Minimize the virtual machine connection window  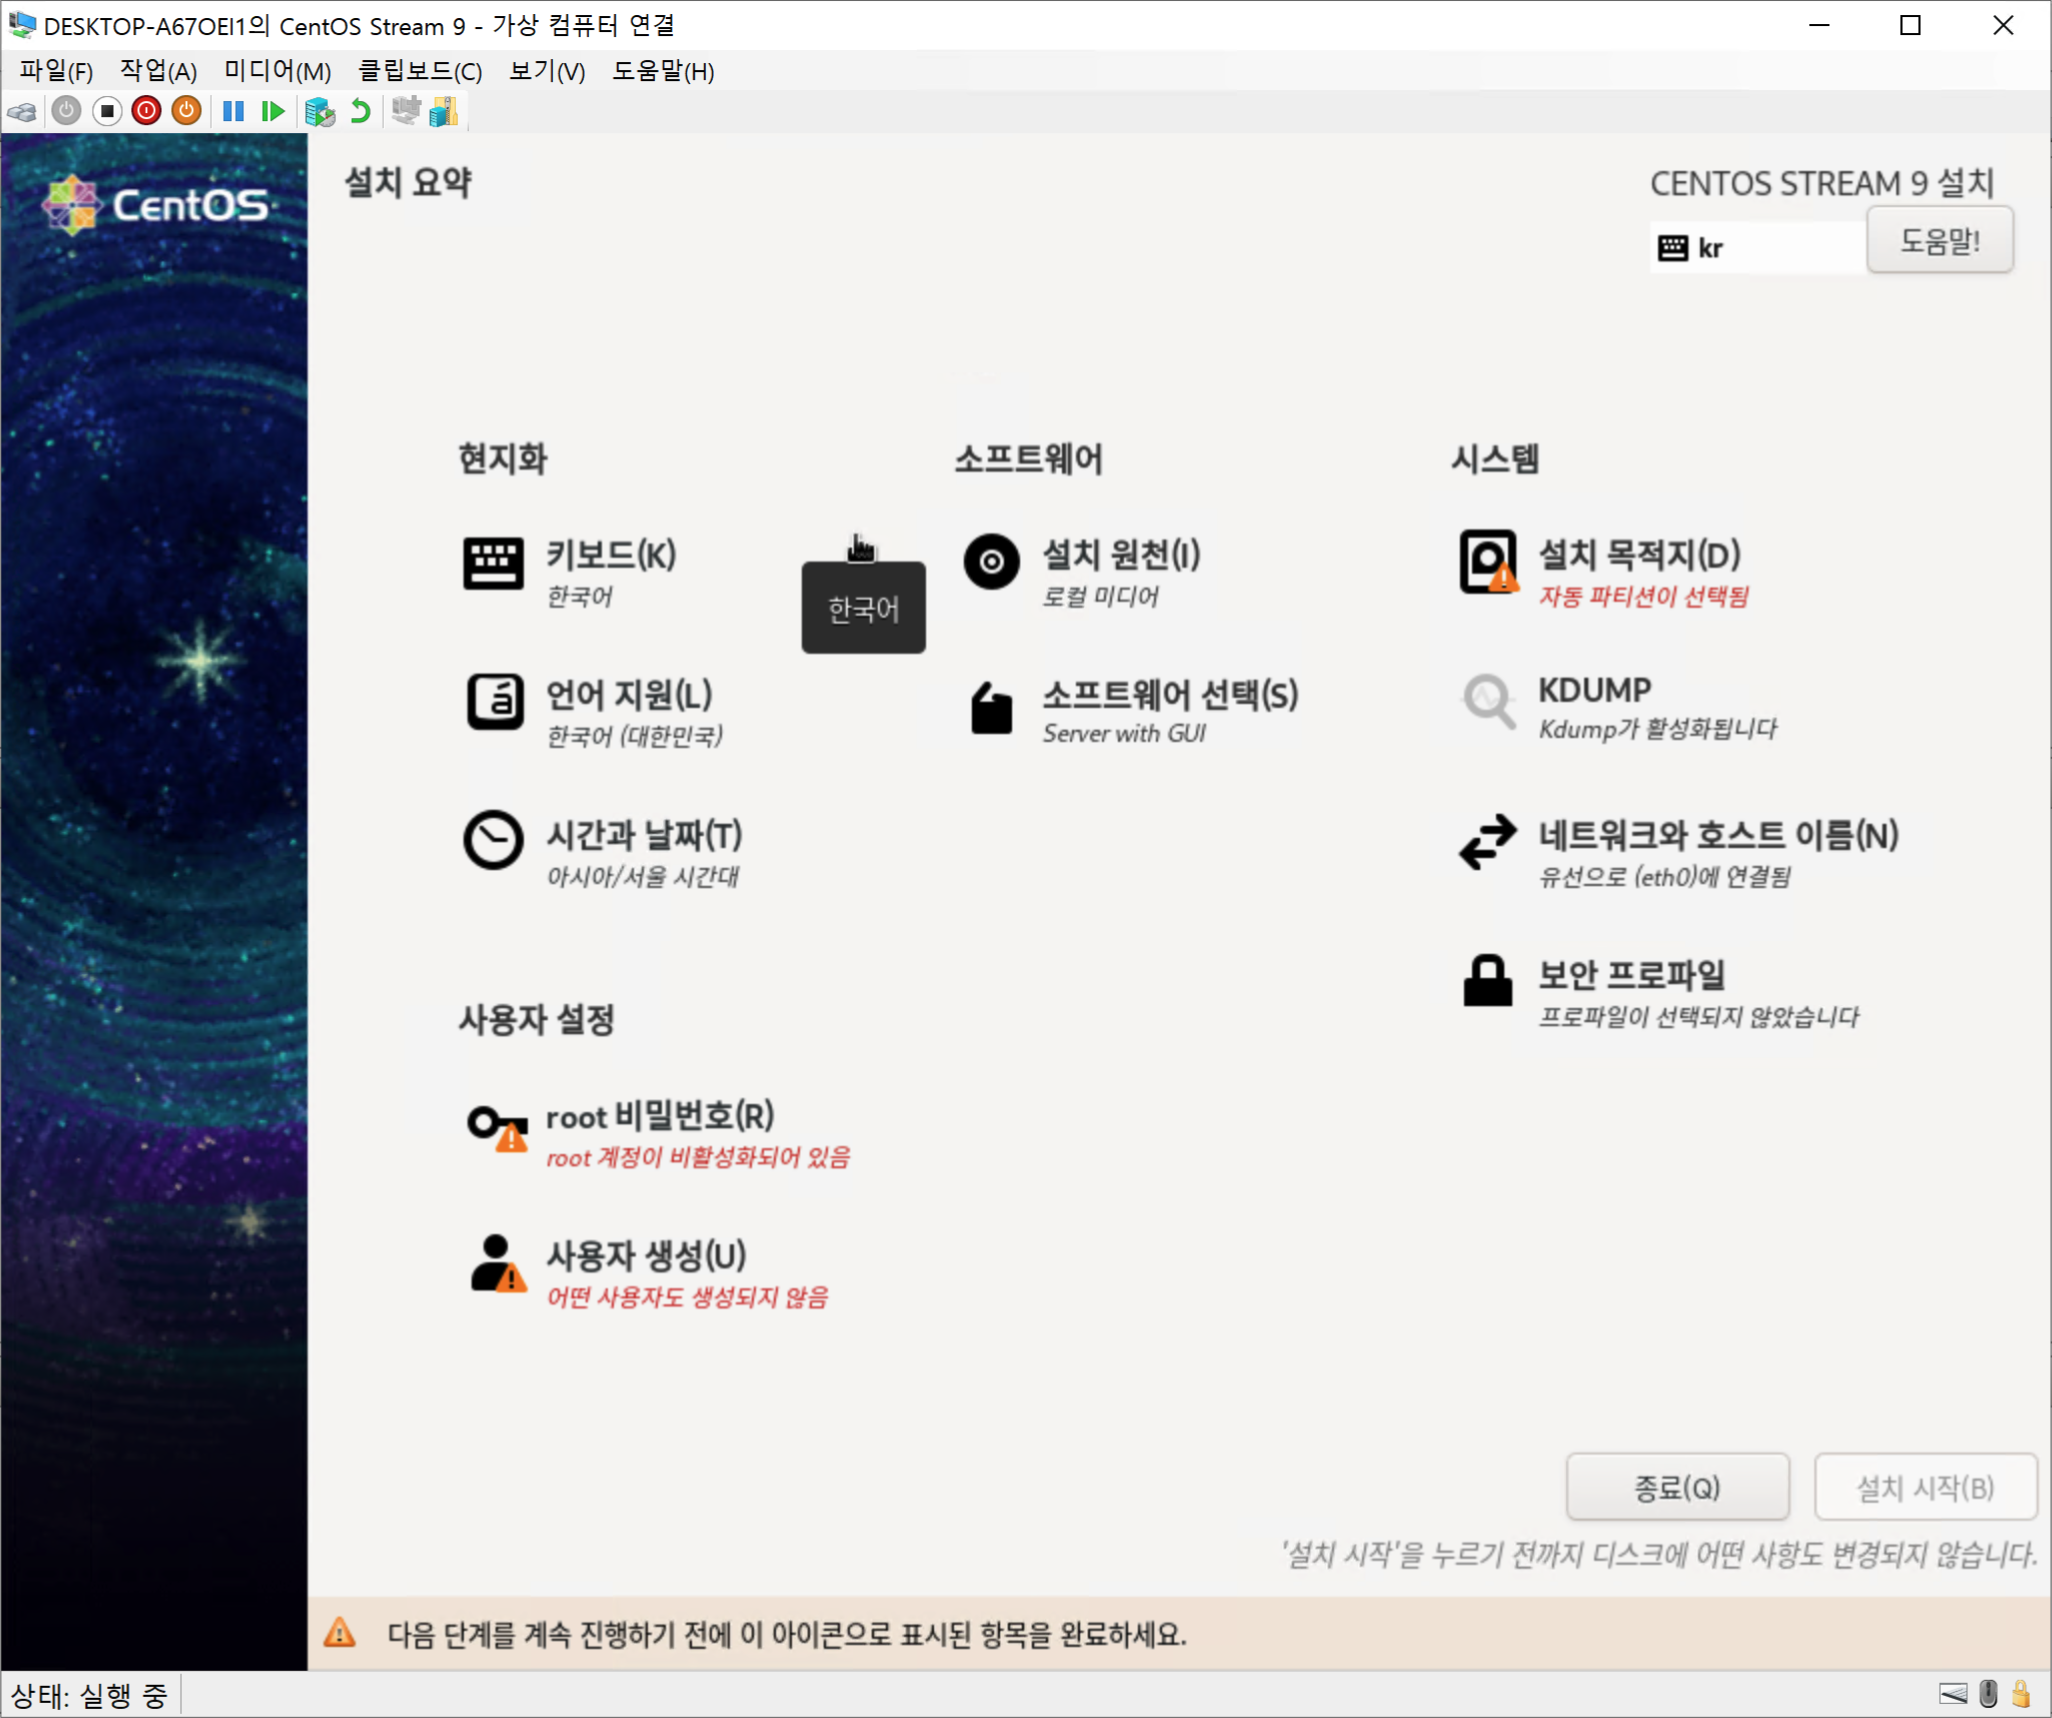(x=1819, y=25)
